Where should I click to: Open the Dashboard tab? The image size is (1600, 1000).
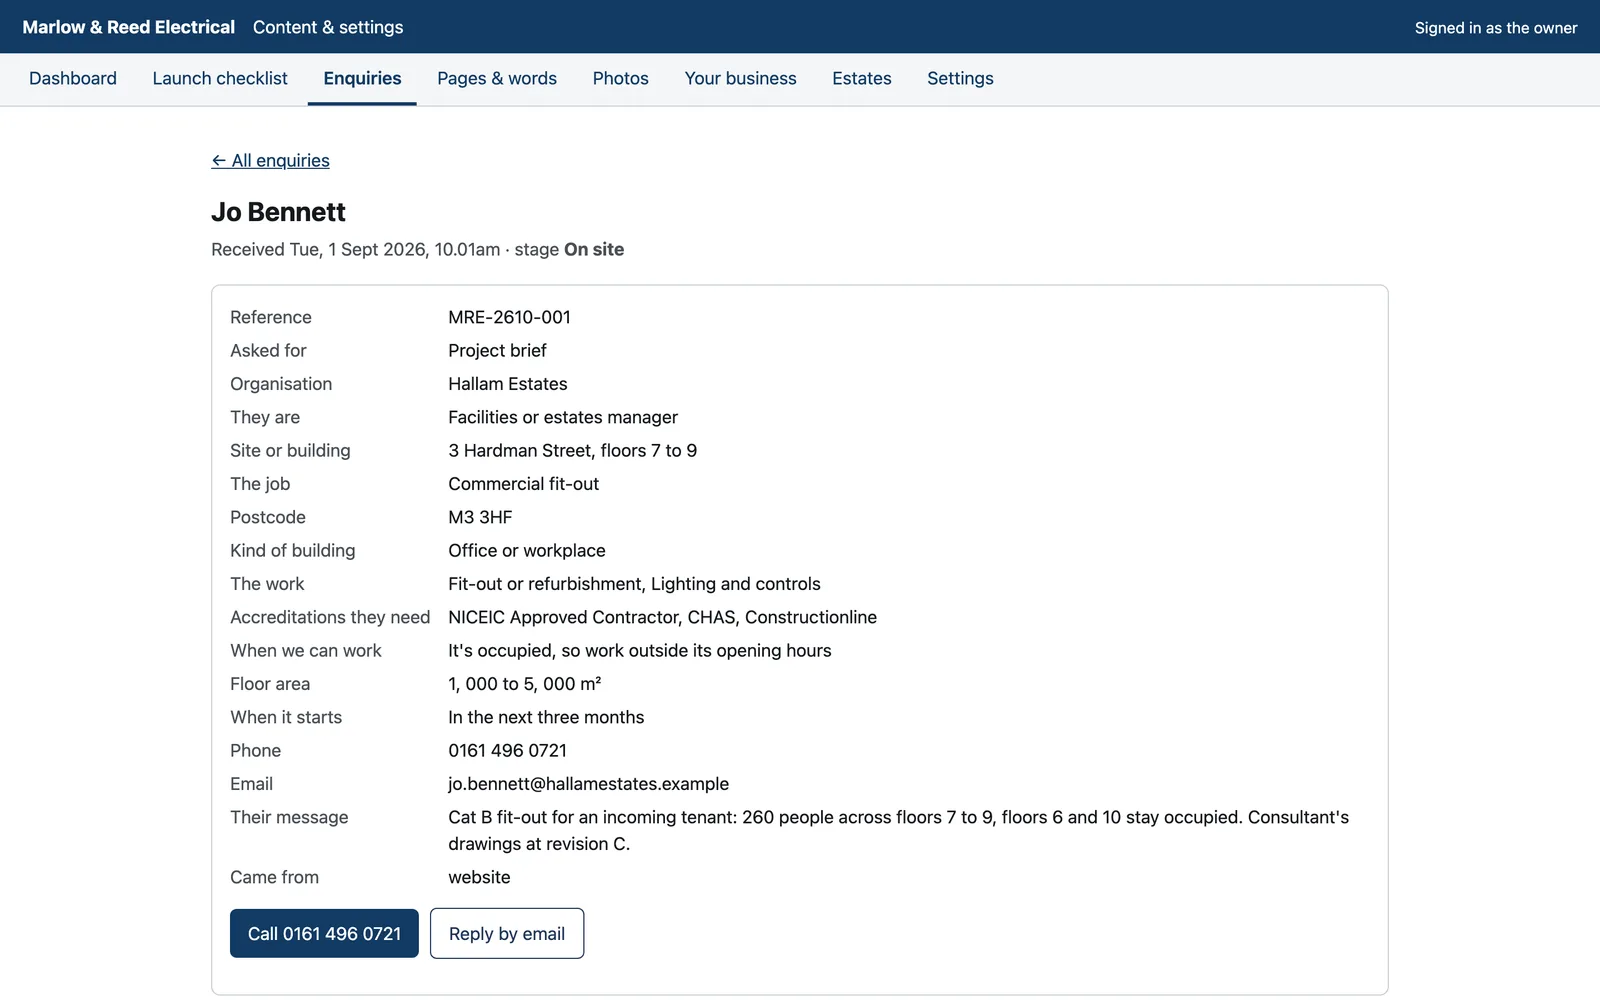(73, 78)
